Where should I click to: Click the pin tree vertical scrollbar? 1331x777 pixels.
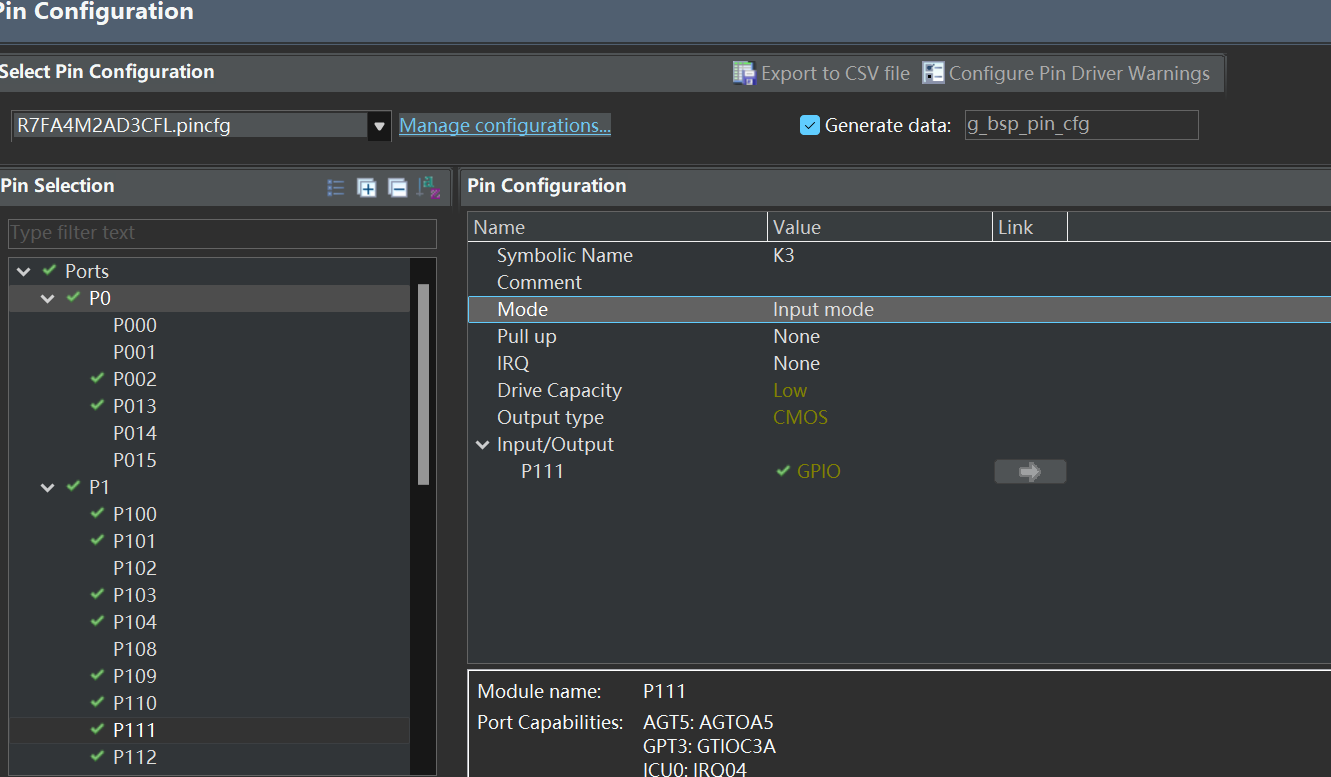point(423,385)
